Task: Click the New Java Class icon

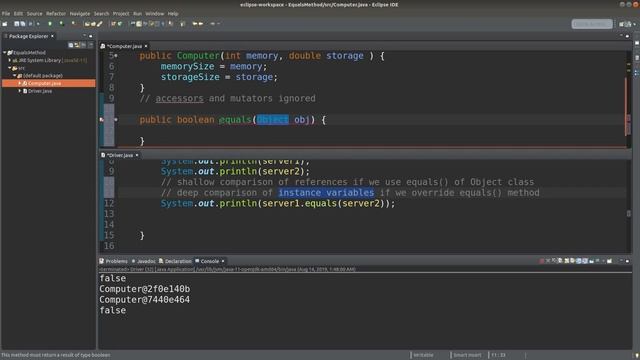Action: [120, 24]
